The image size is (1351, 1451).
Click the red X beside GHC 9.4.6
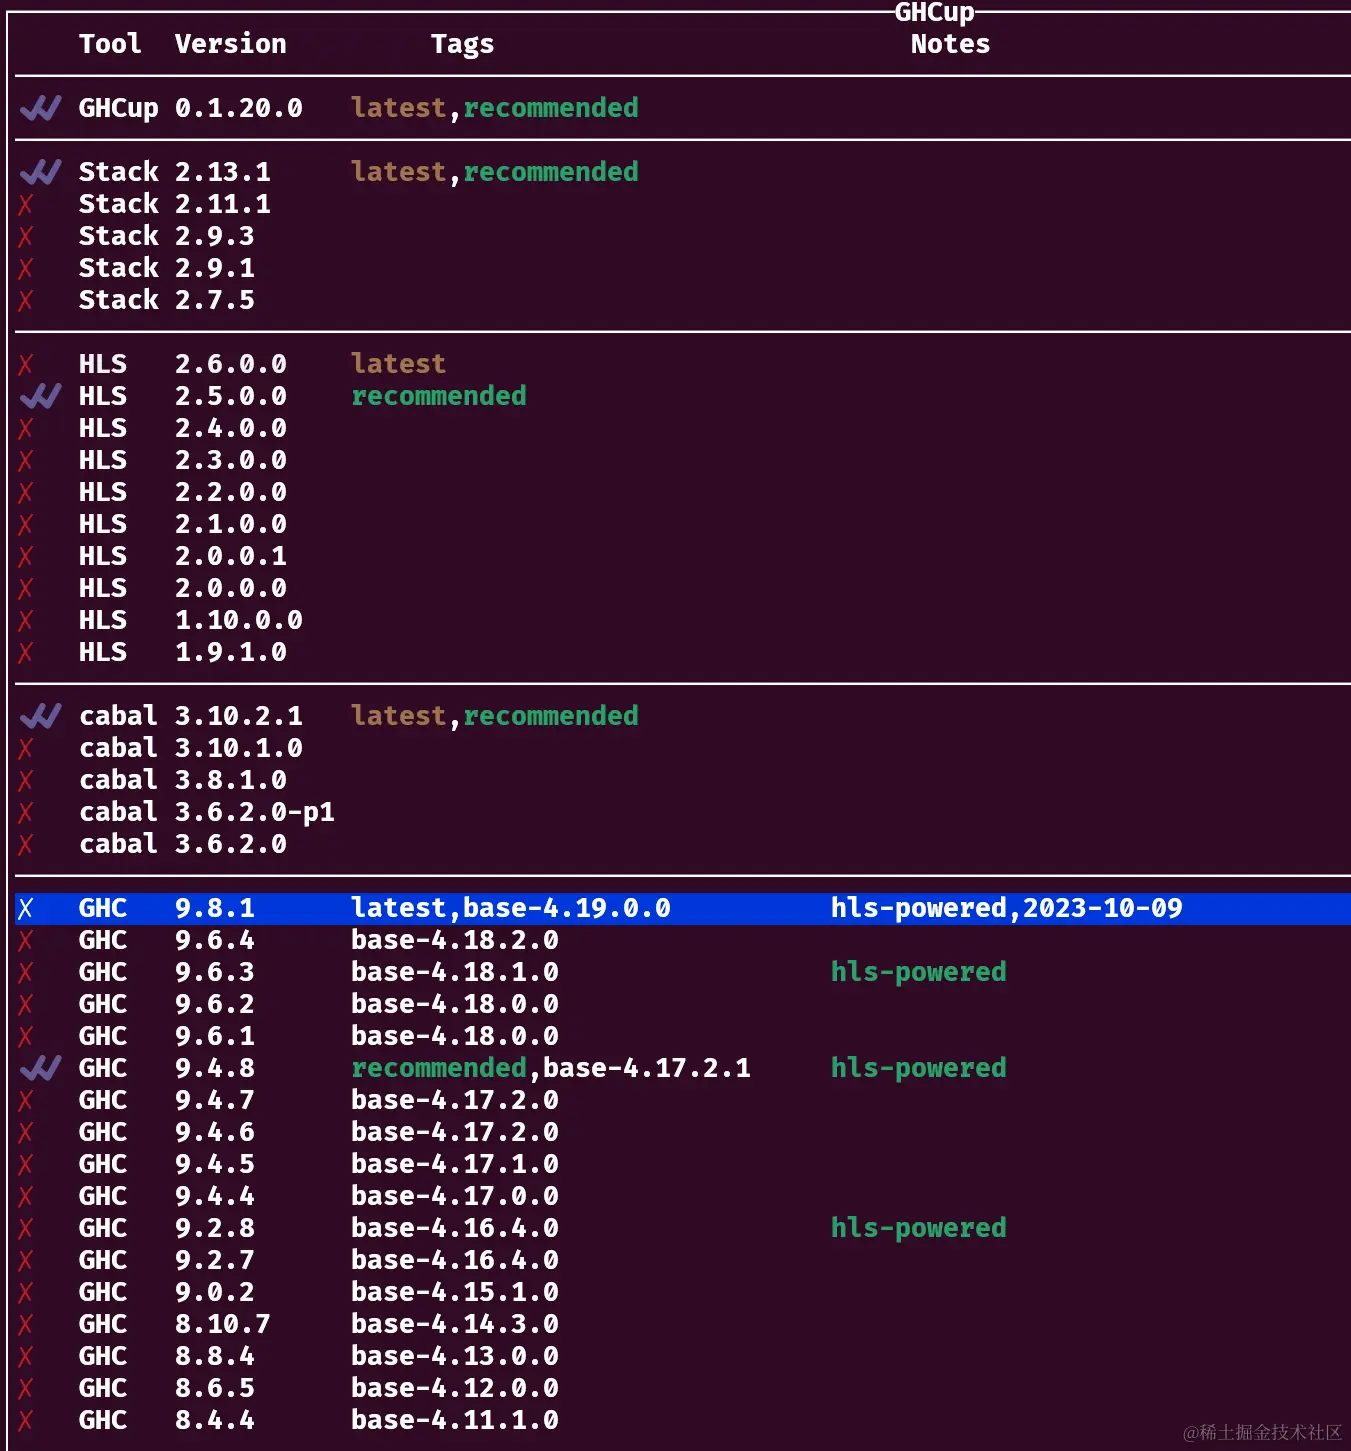point(26,1132)
